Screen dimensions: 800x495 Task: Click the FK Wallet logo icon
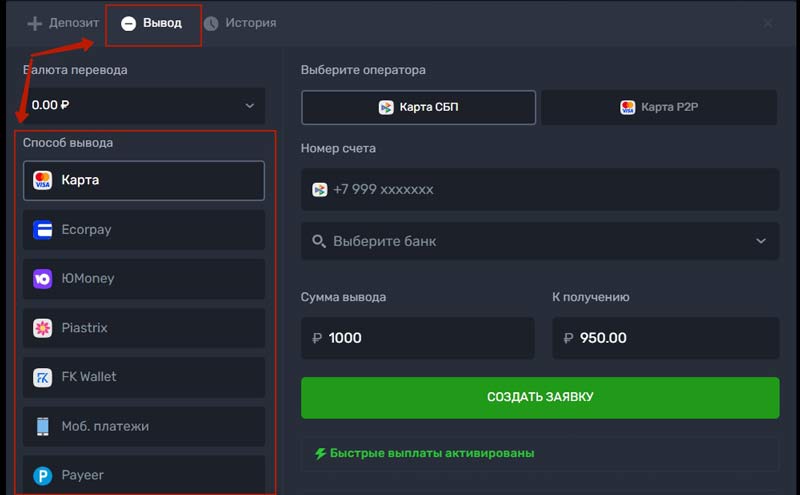click(x=43, y=377)
